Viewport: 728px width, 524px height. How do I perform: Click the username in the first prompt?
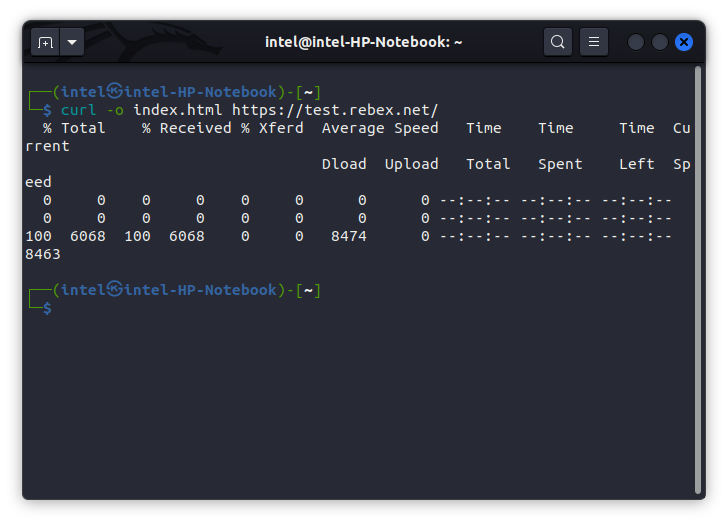tap(83, 91)
